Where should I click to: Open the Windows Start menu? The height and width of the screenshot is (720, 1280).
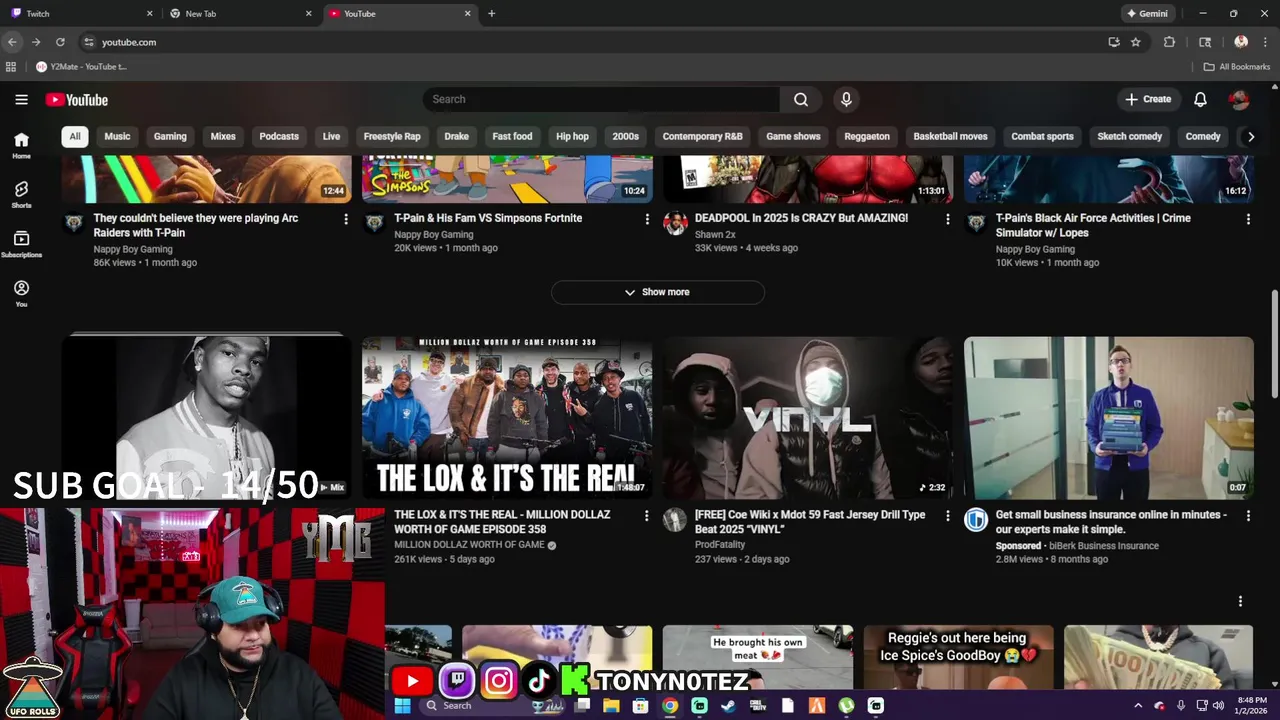coord(402,705)
